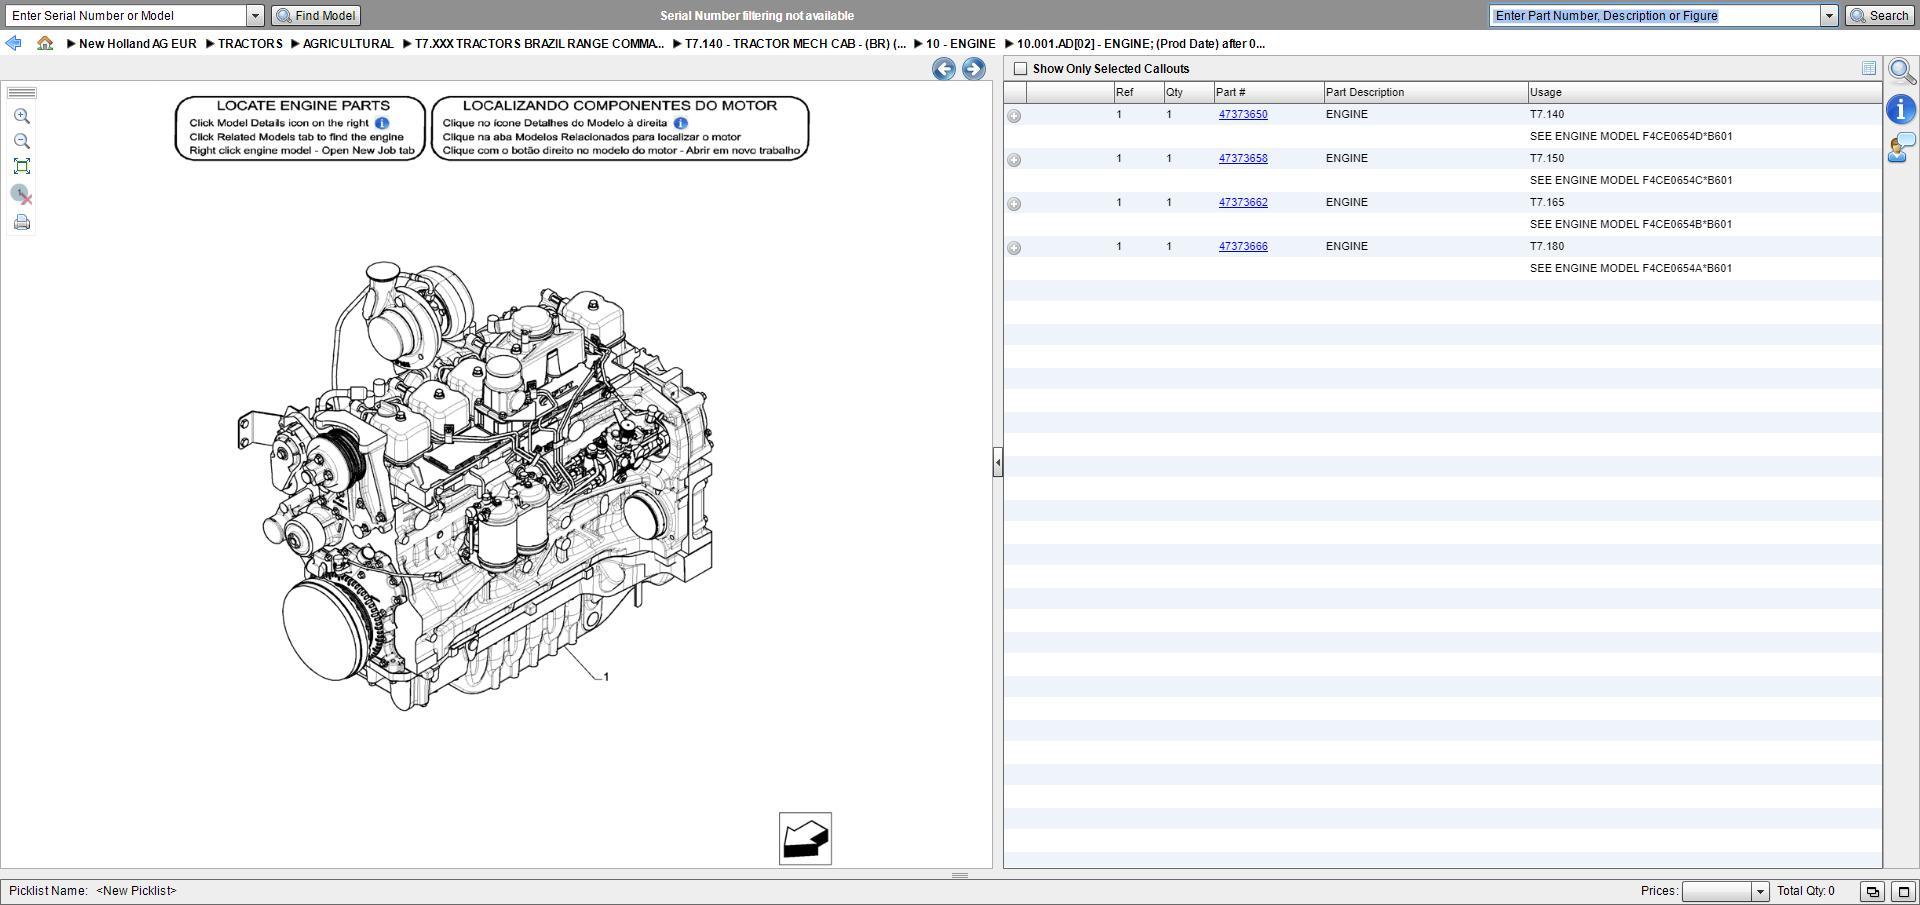Click the return arrow image in diagram
Image resolution: width=1920 pixels, height=905 pixels.
(x=805, y=838)
